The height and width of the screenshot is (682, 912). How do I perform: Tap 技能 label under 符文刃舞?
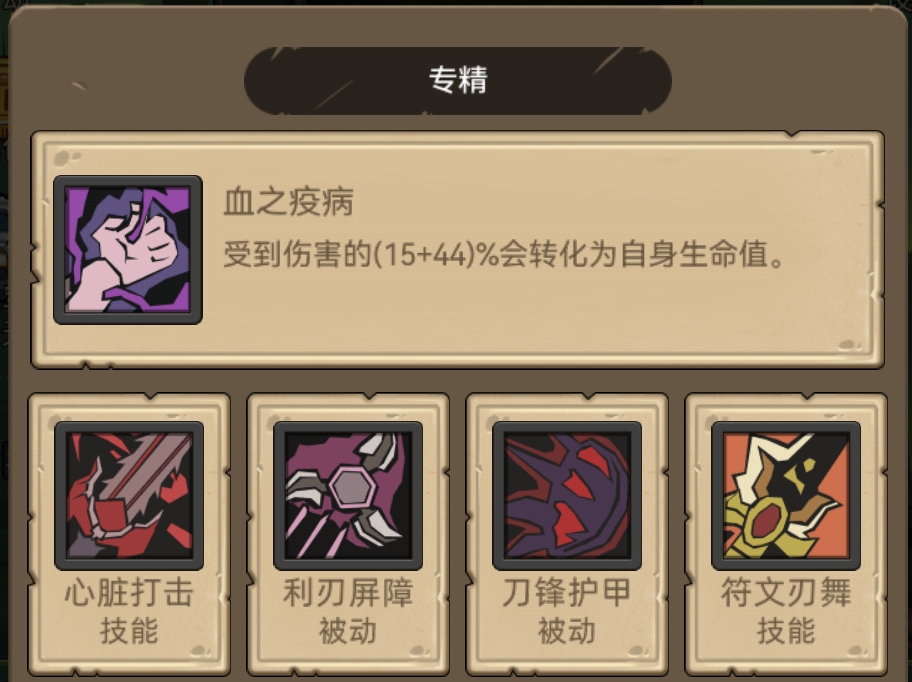786,631
